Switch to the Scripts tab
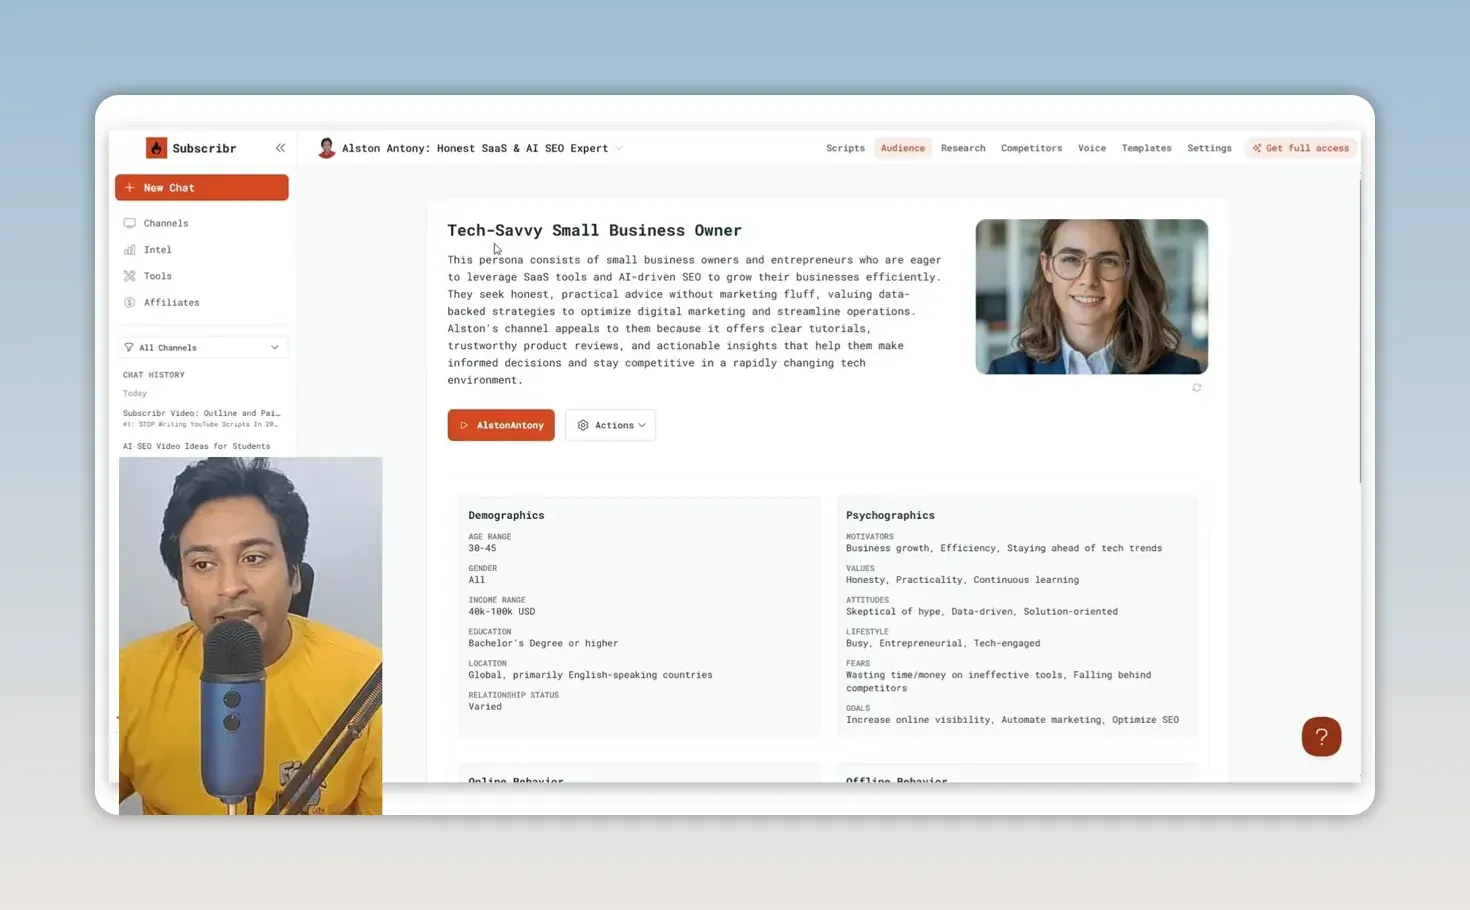The image size is (1470, 910). 845,148
